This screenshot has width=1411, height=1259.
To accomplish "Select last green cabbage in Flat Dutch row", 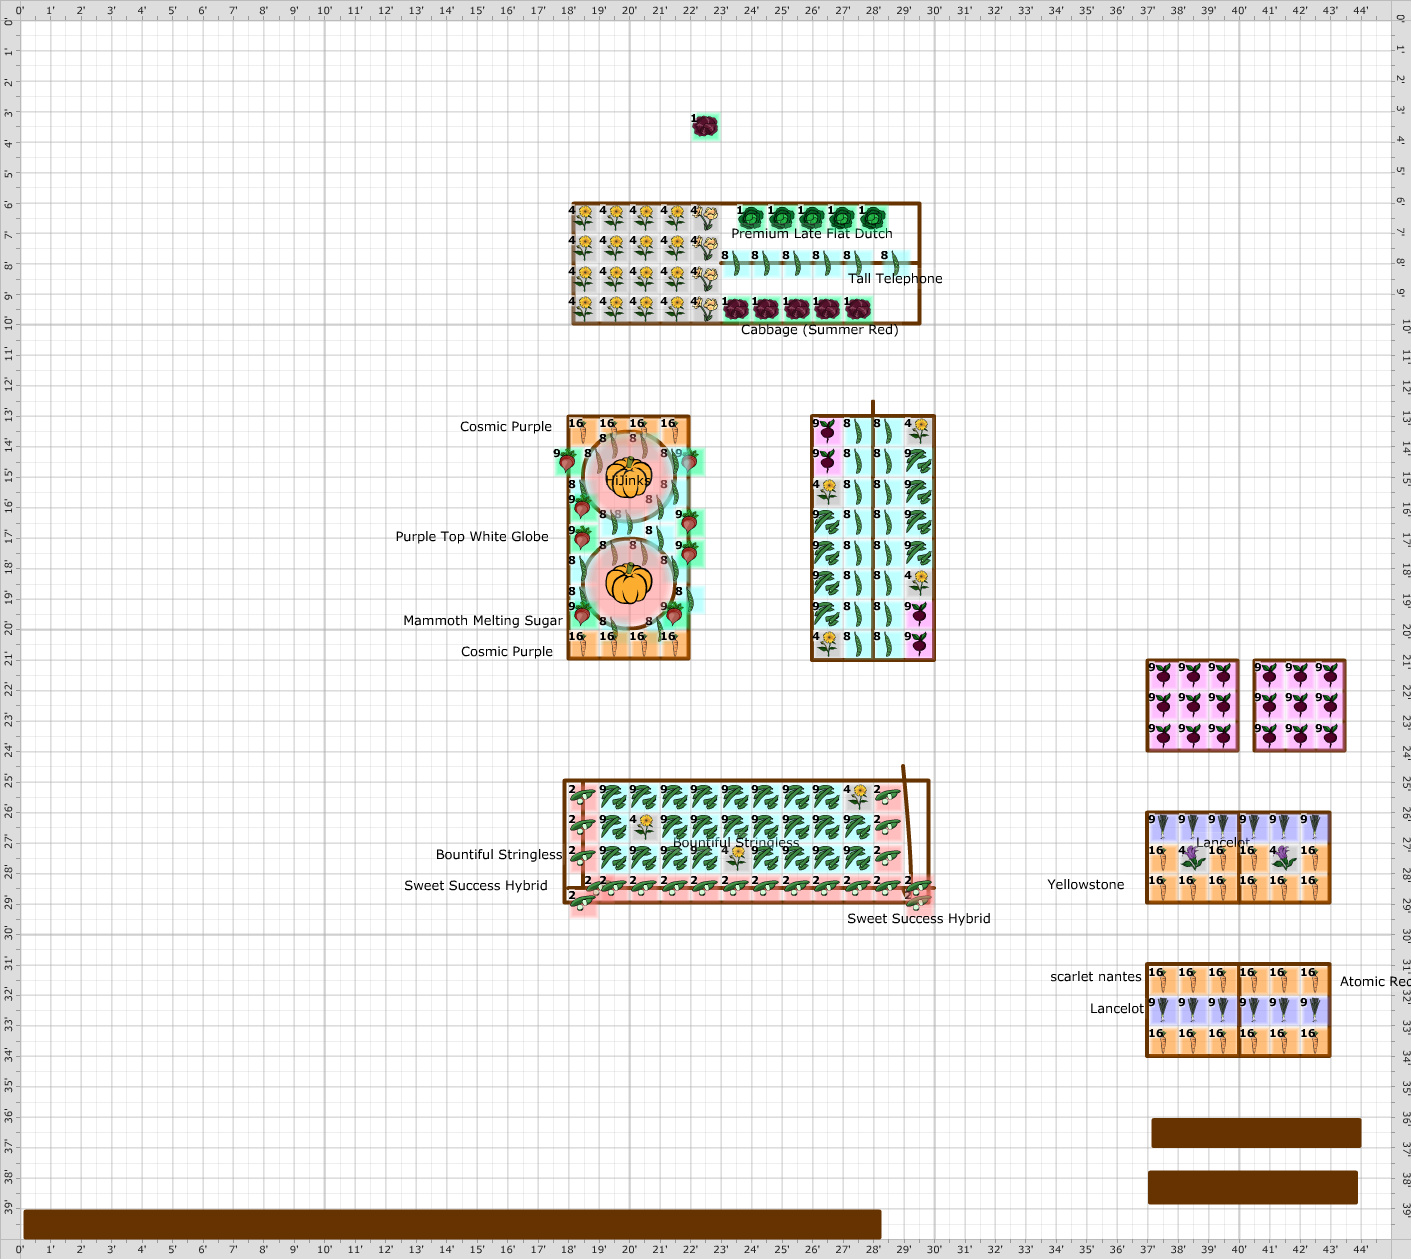I will pos(873,218).
